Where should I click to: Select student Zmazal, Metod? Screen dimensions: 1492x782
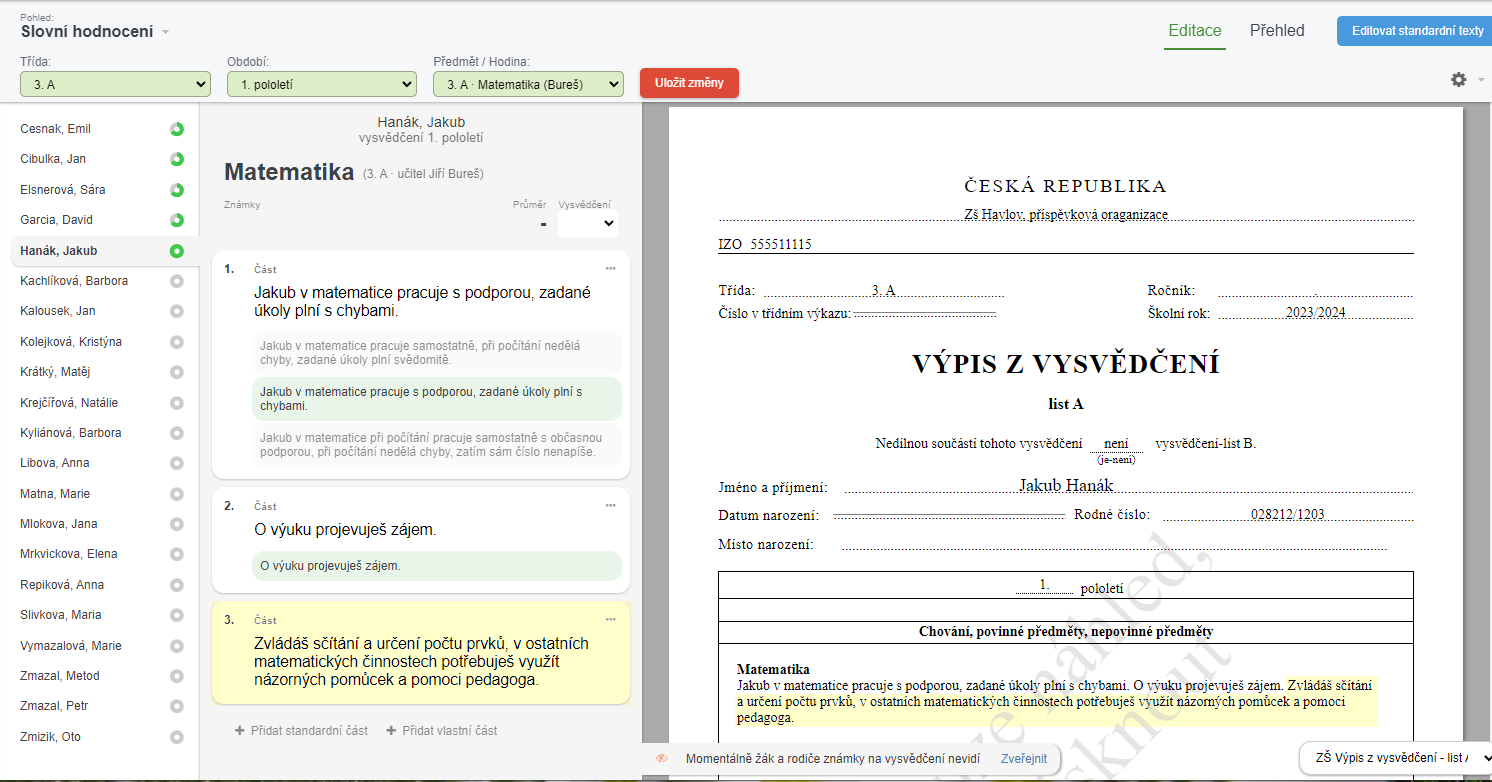[60, 676]
